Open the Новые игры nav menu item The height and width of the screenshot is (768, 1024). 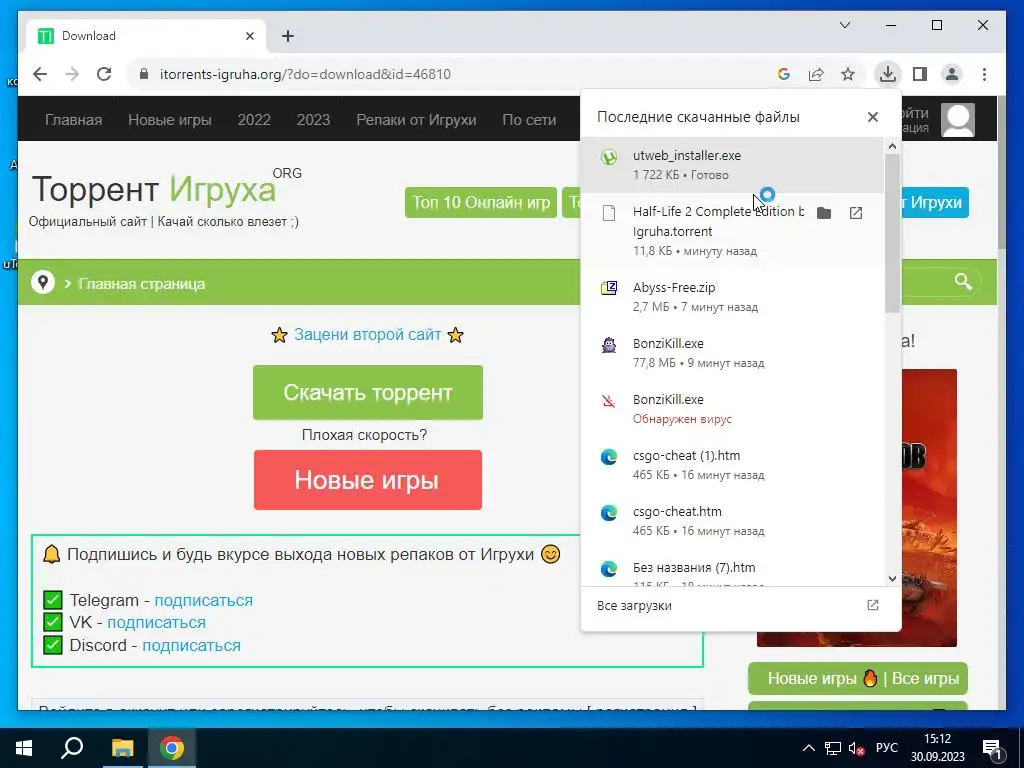click(170, 120)
